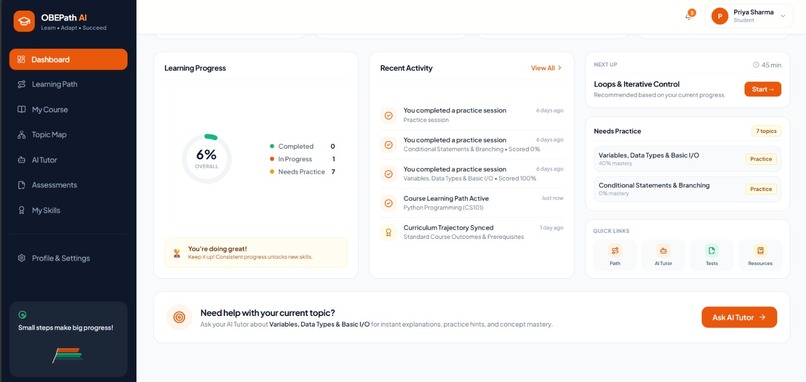The height and width of the screenshot is (382, 806).
Task: Click the In Progress orange legend dot
Action: pos(272,159)
